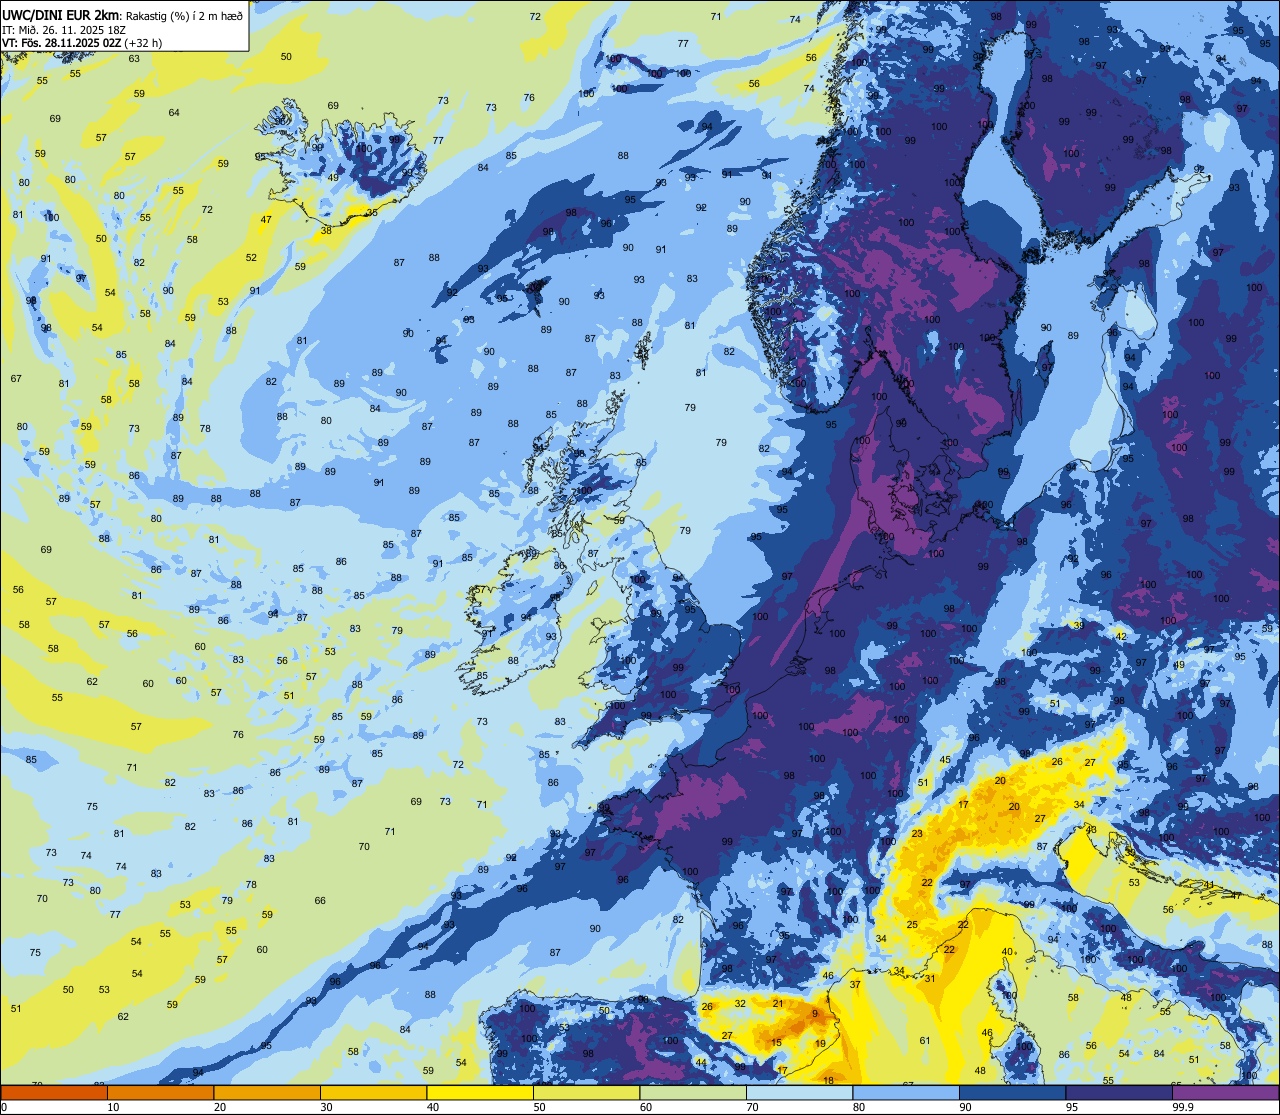Viewport: 1280px width, 1115px height.
Task: Click the pale blue 70–80 legend swatch
Action: point(799,1092)
